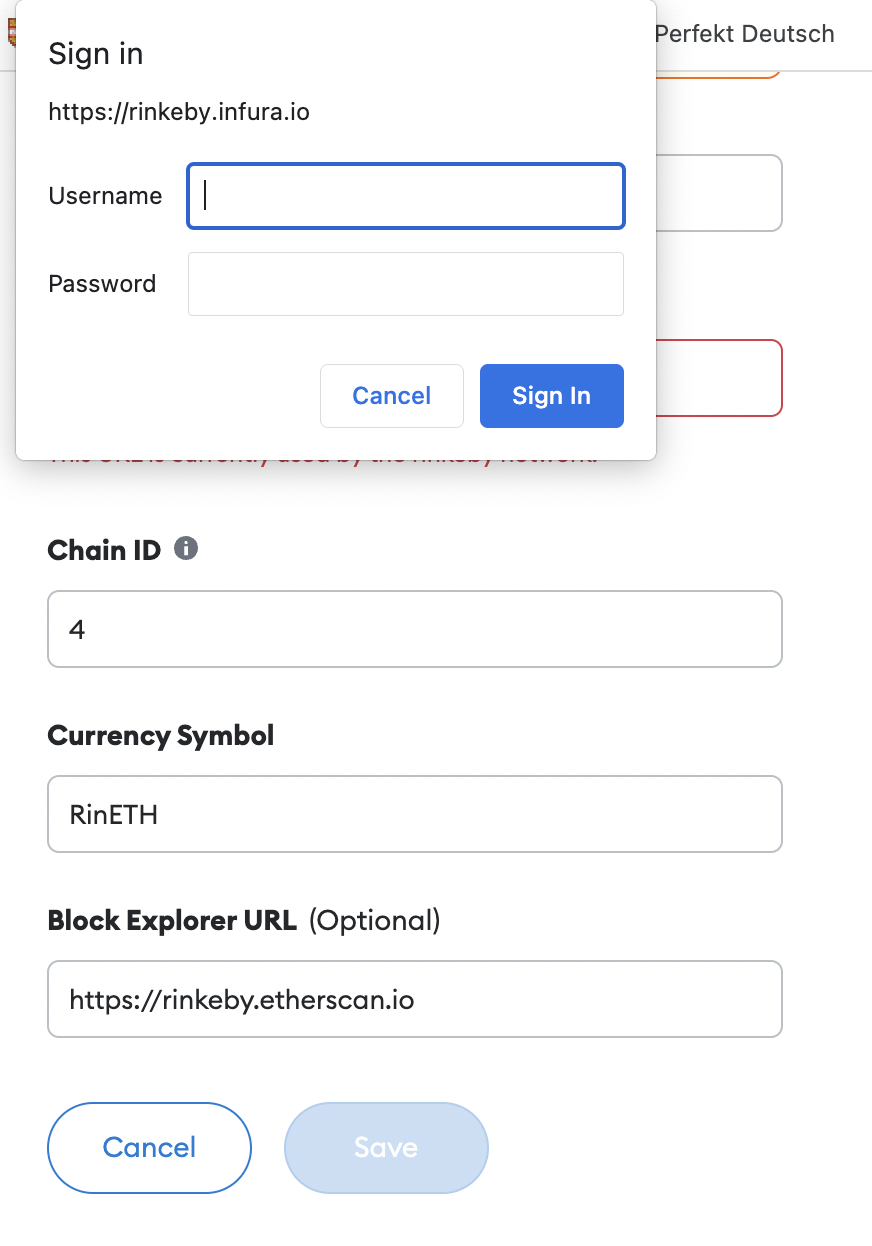Image resolution: width=872 pixels, height=1246 pixels.
Task: Click the bookmark favicon beside the Sign in dialog
Action: coord(10,34)
